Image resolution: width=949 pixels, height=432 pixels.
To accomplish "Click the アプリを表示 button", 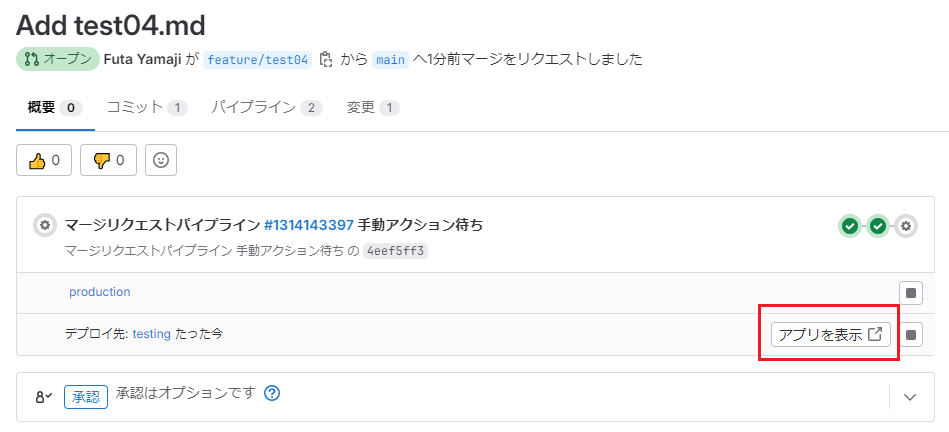I will [830, 335].
